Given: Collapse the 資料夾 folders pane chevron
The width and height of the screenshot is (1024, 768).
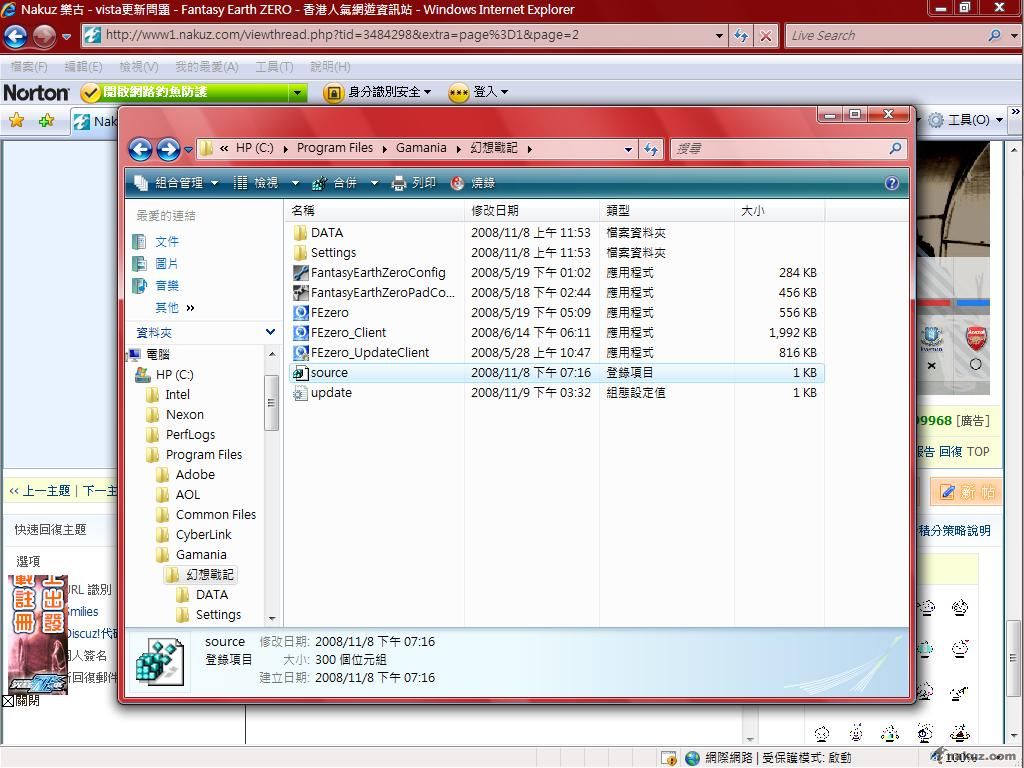Looking at the screenshot, I should click(270, 332).
